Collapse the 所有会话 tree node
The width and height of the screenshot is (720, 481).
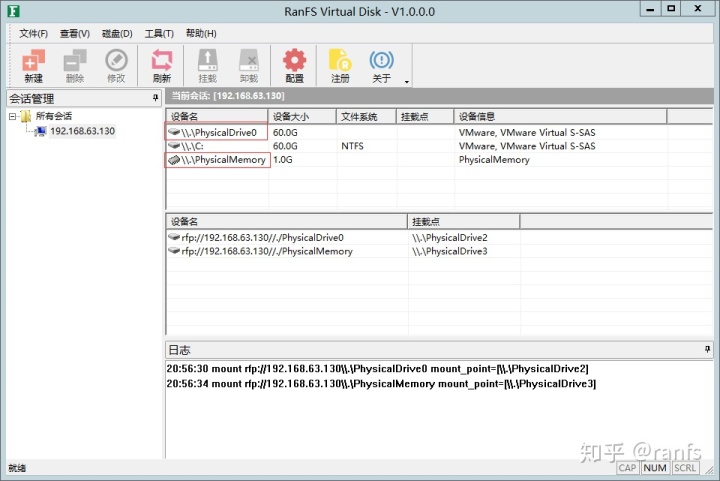click(12, 116)
